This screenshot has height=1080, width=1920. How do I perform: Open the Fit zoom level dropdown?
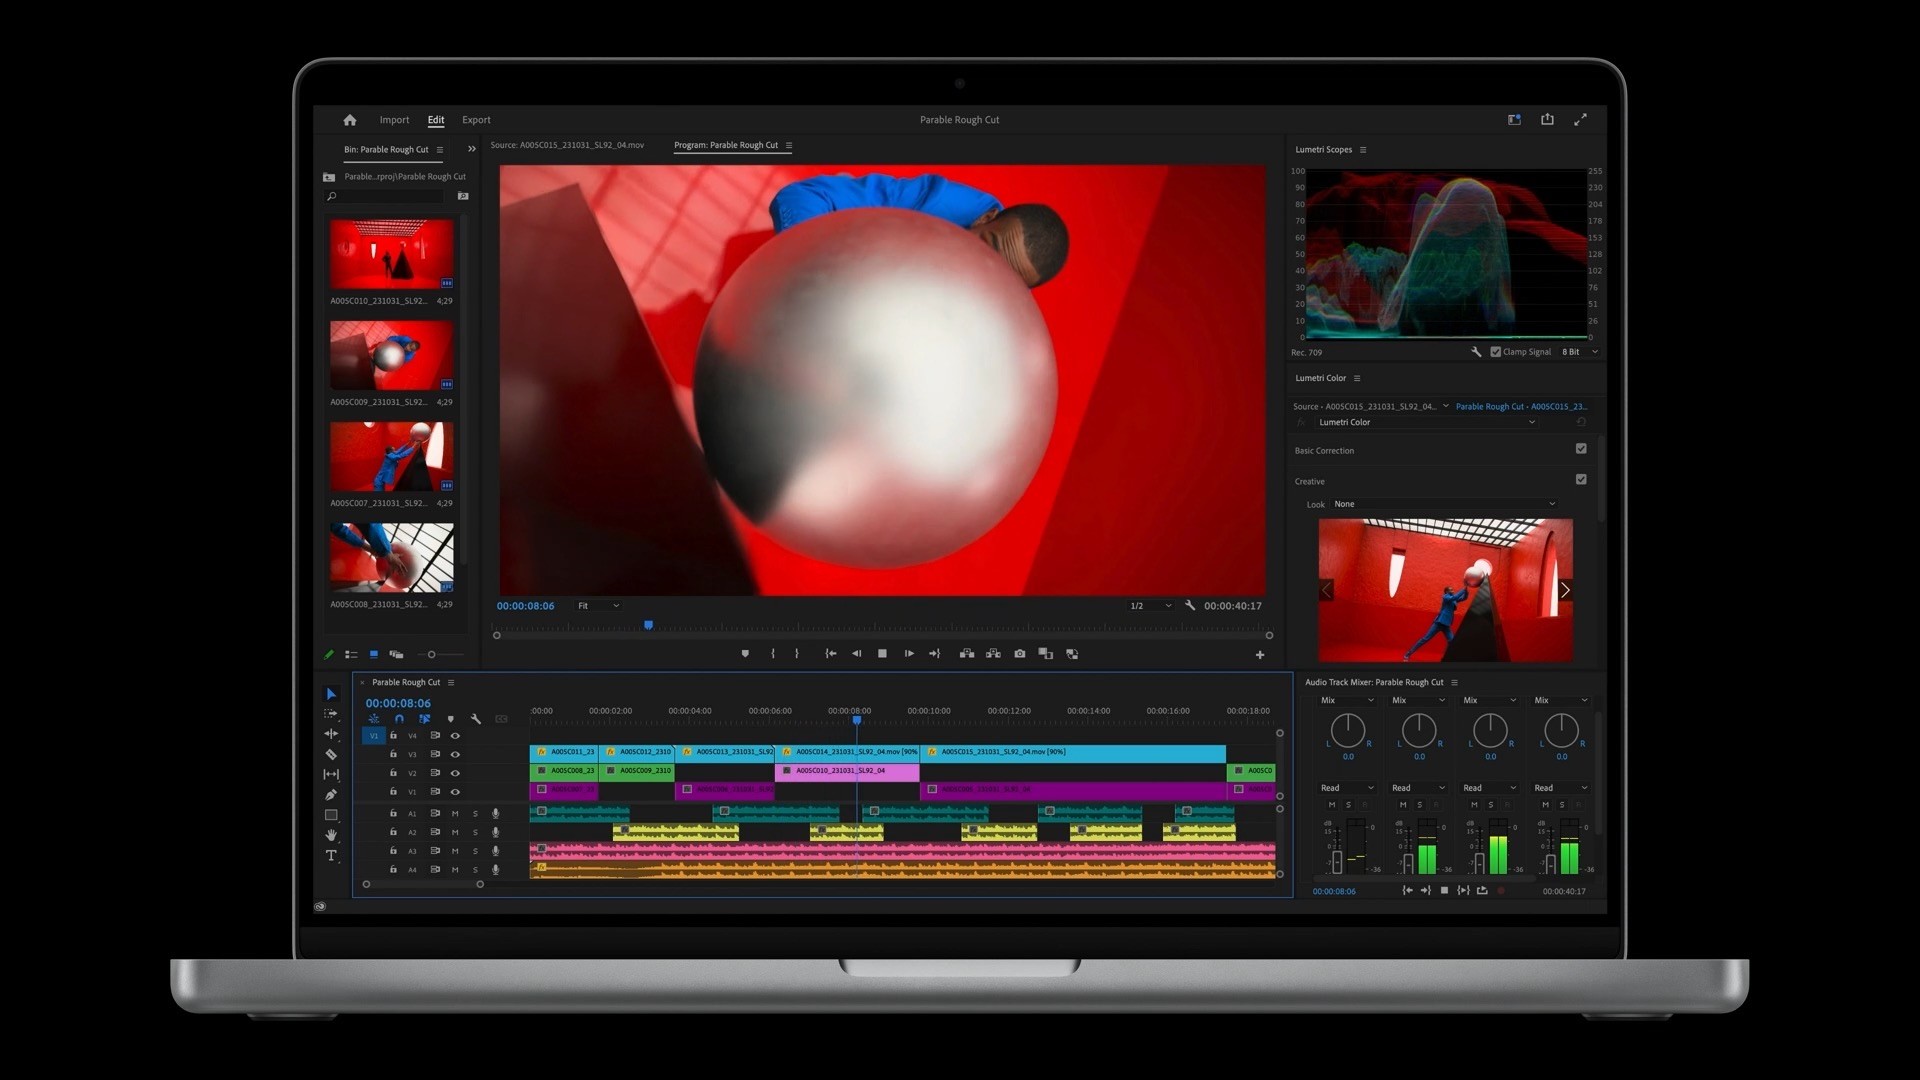(598, 606)
